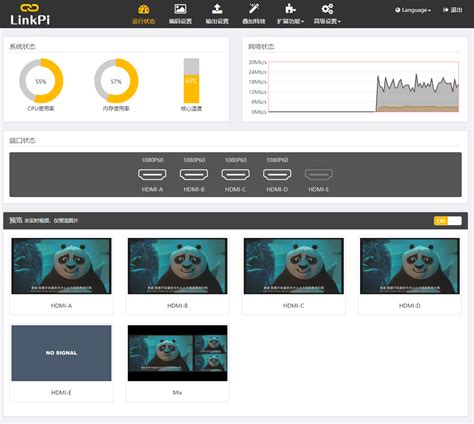Image resolution: width=474 pixels, height=424 pixels.
Task: Click the 0Mb/s axis label
Action: (x=259, y=112)
